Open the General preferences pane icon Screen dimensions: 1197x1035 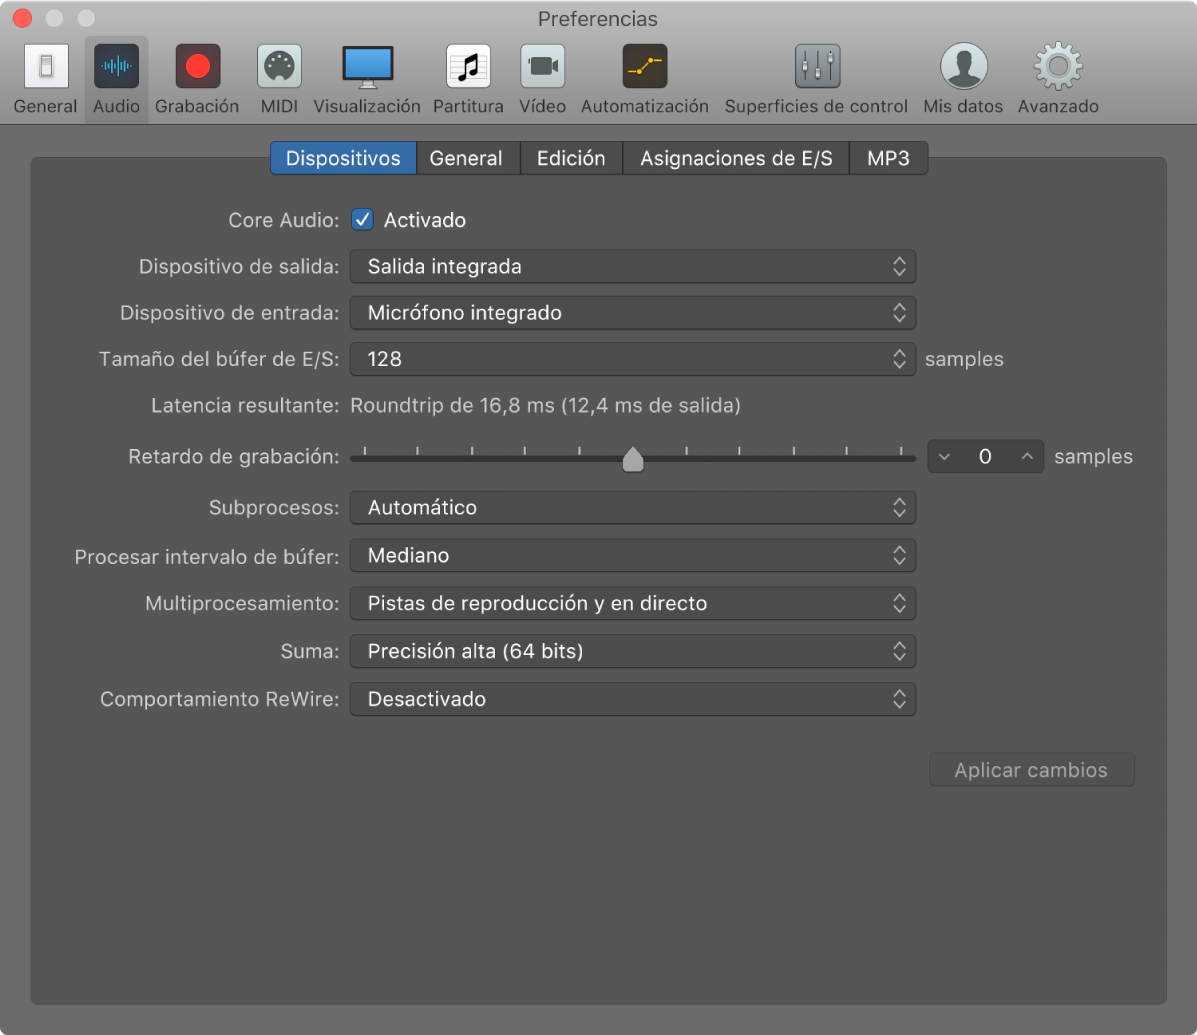pos(45,67)
